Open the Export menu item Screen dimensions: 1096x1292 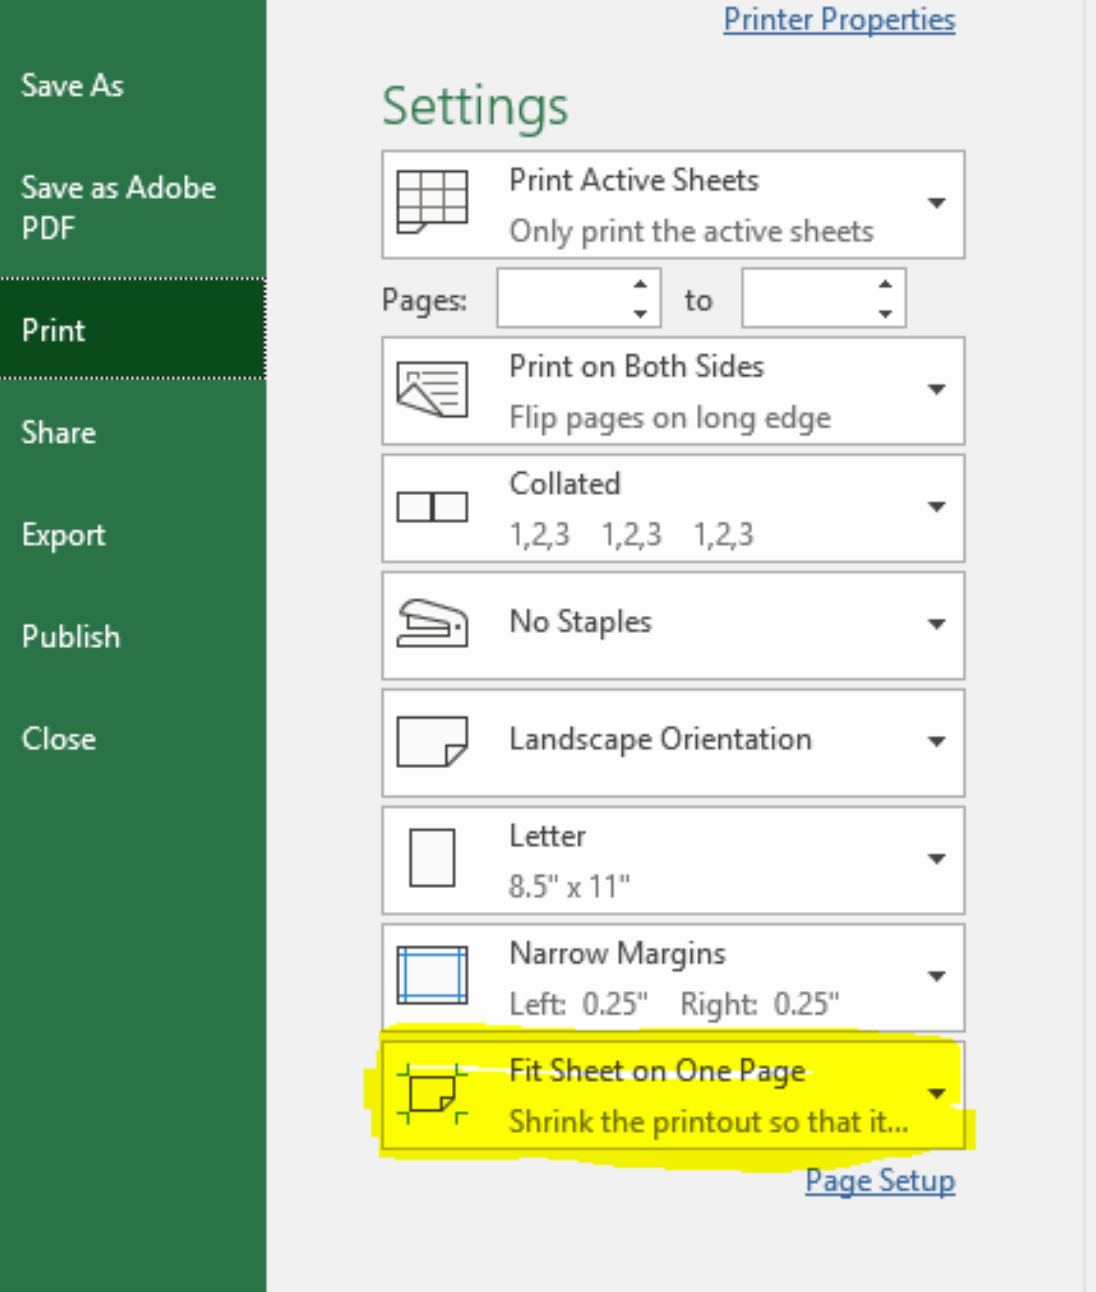coord(63,535)
